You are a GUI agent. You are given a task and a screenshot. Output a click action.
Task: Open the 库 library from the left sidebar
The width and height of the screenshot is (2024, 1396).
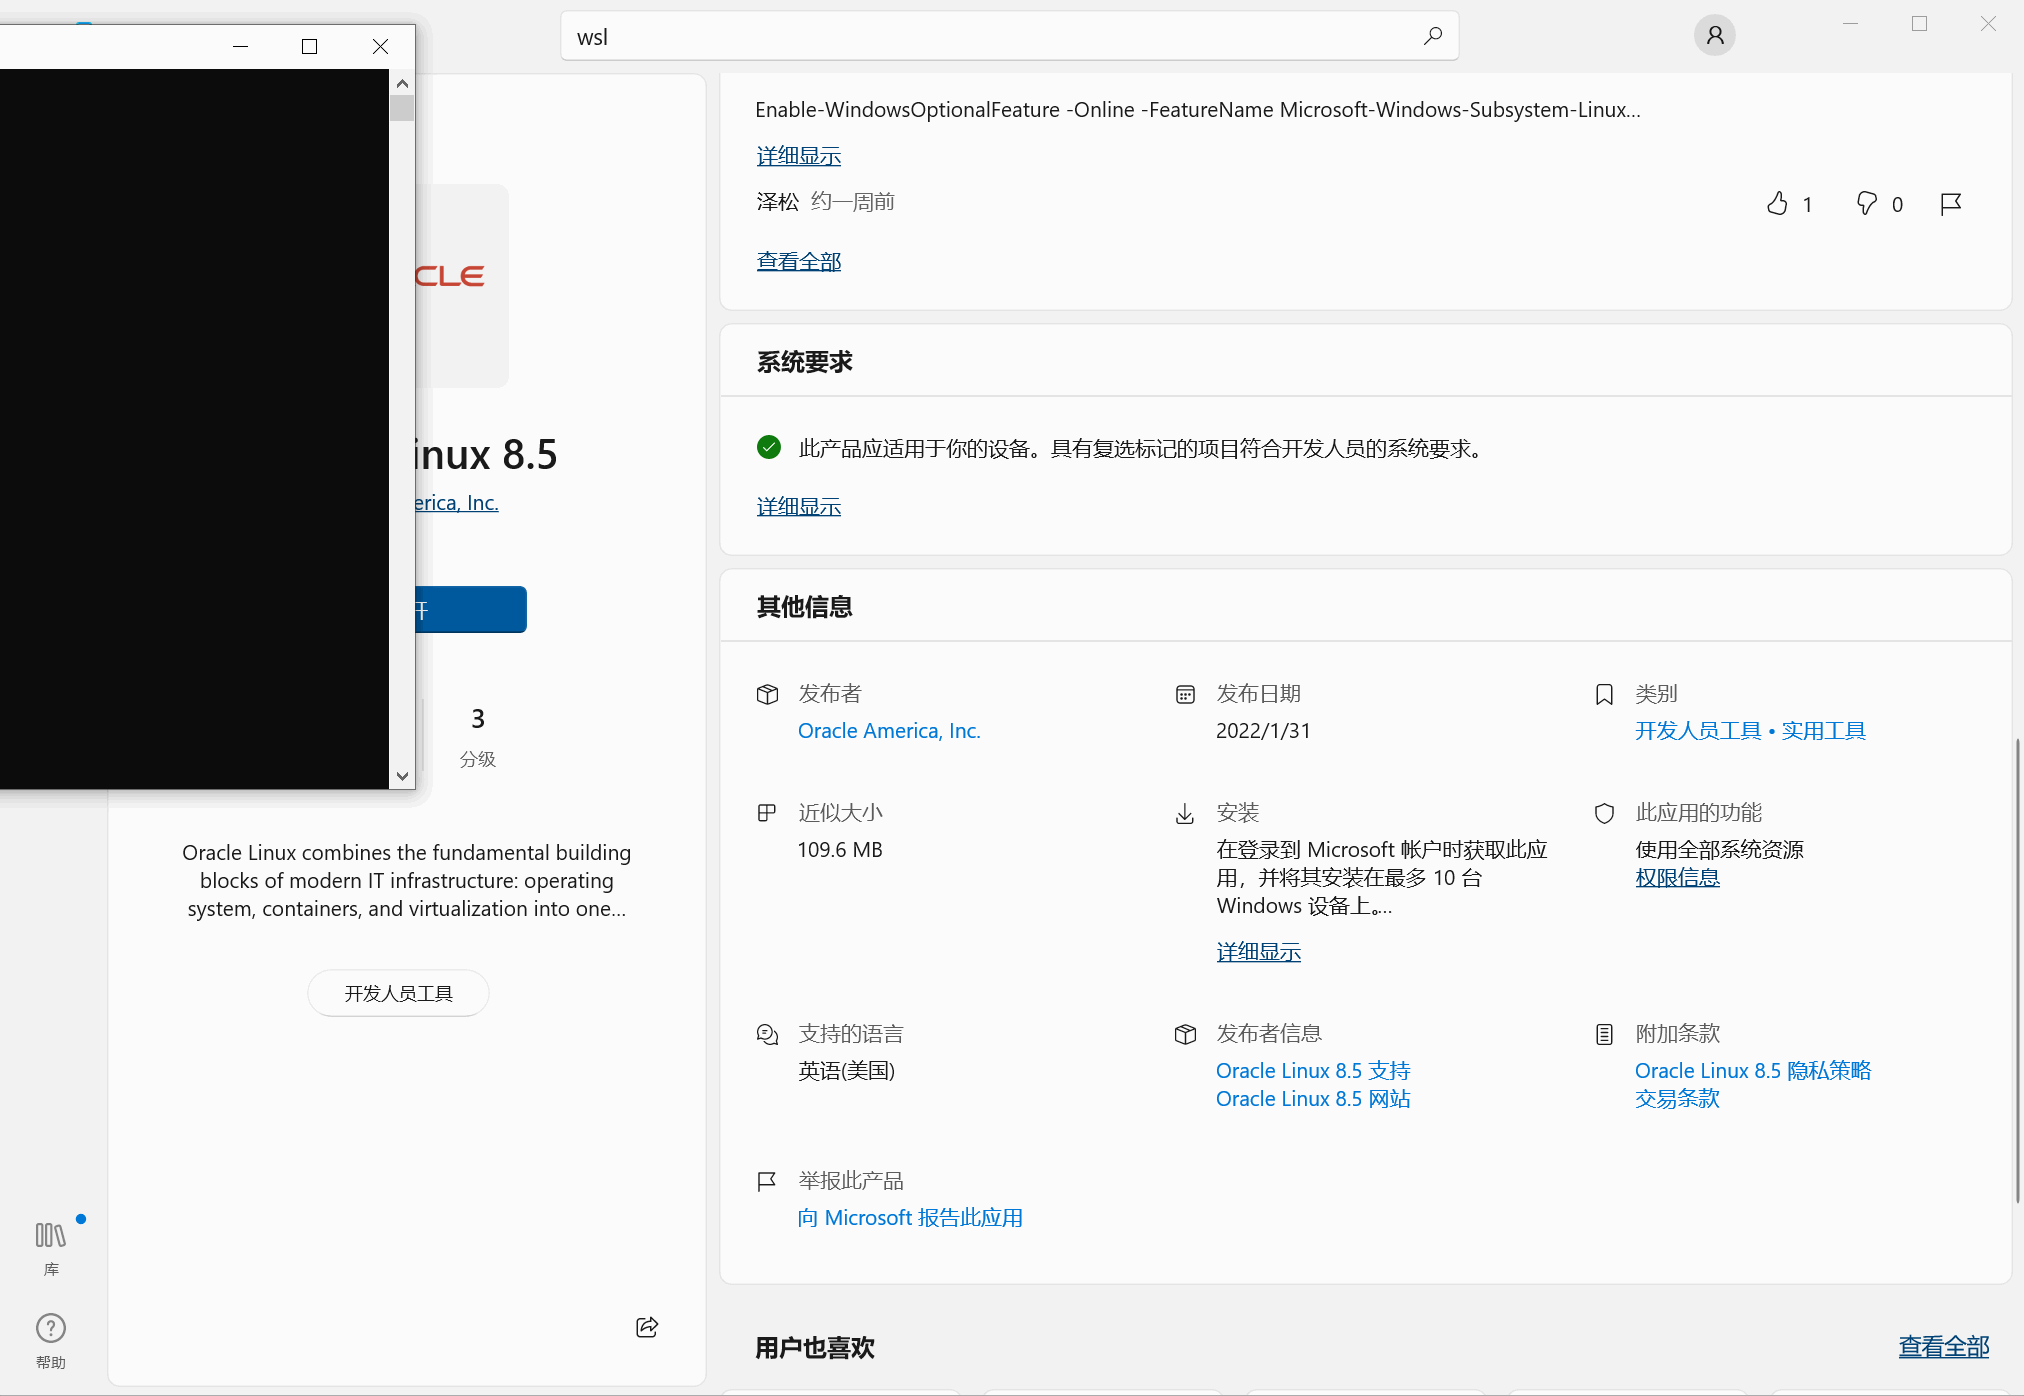coord(50,1245)
